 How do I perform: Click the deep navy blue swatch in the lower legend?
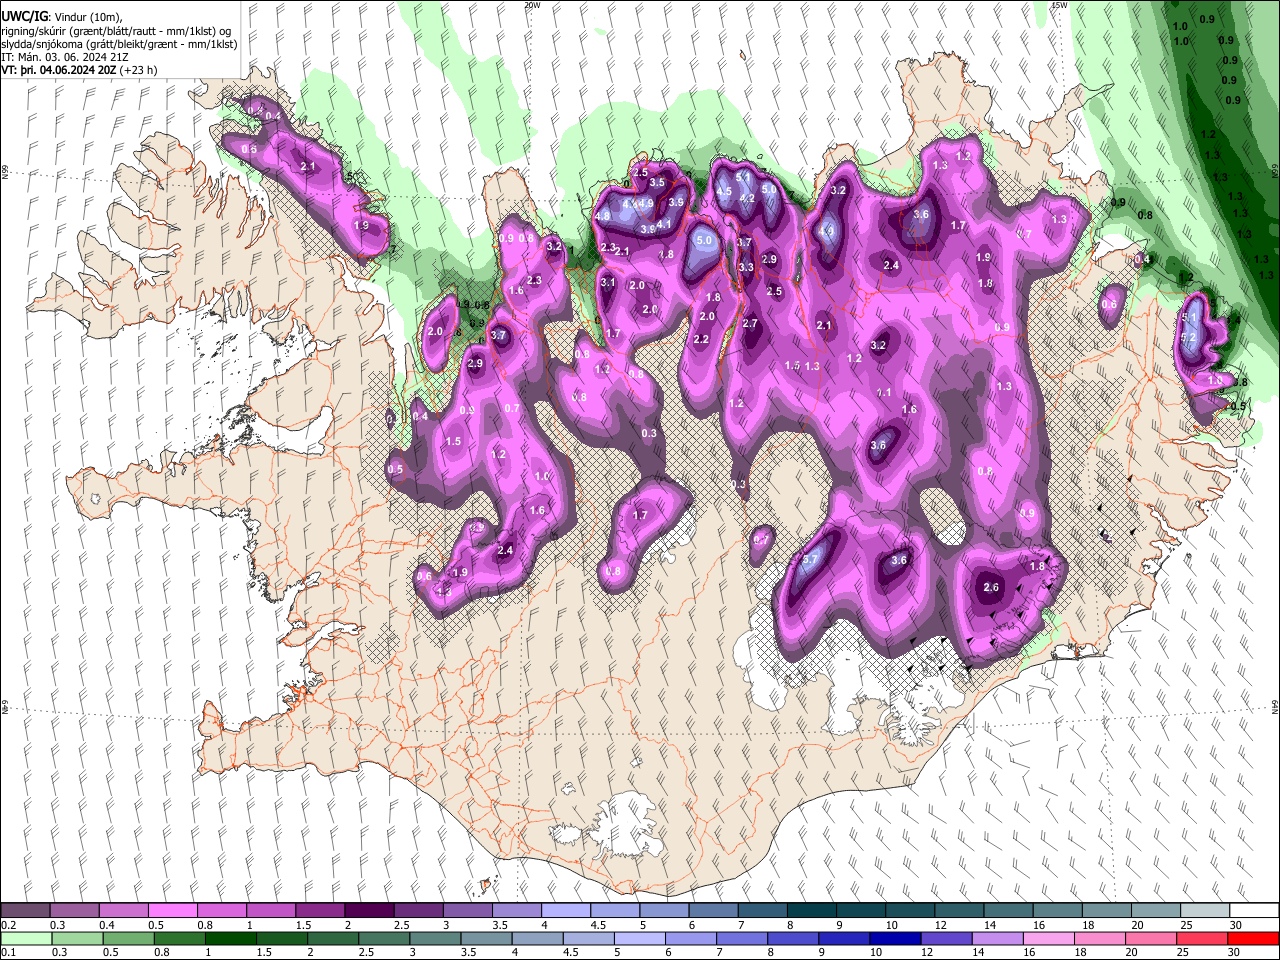pyautogui.click(x=895, y=938)
